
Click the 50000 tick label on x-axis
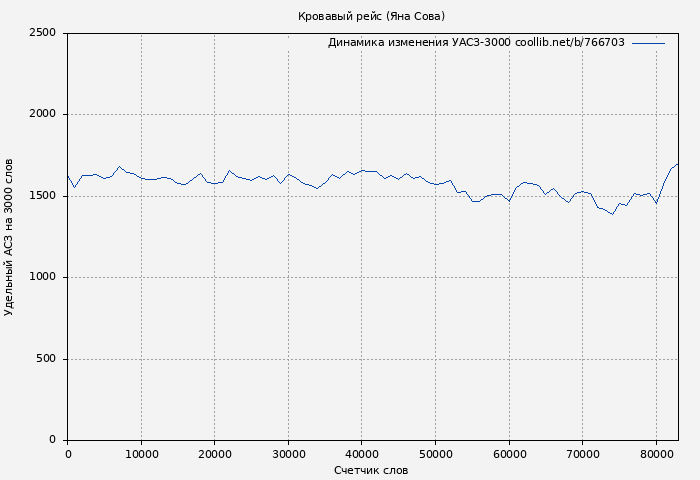coord(435,455)
